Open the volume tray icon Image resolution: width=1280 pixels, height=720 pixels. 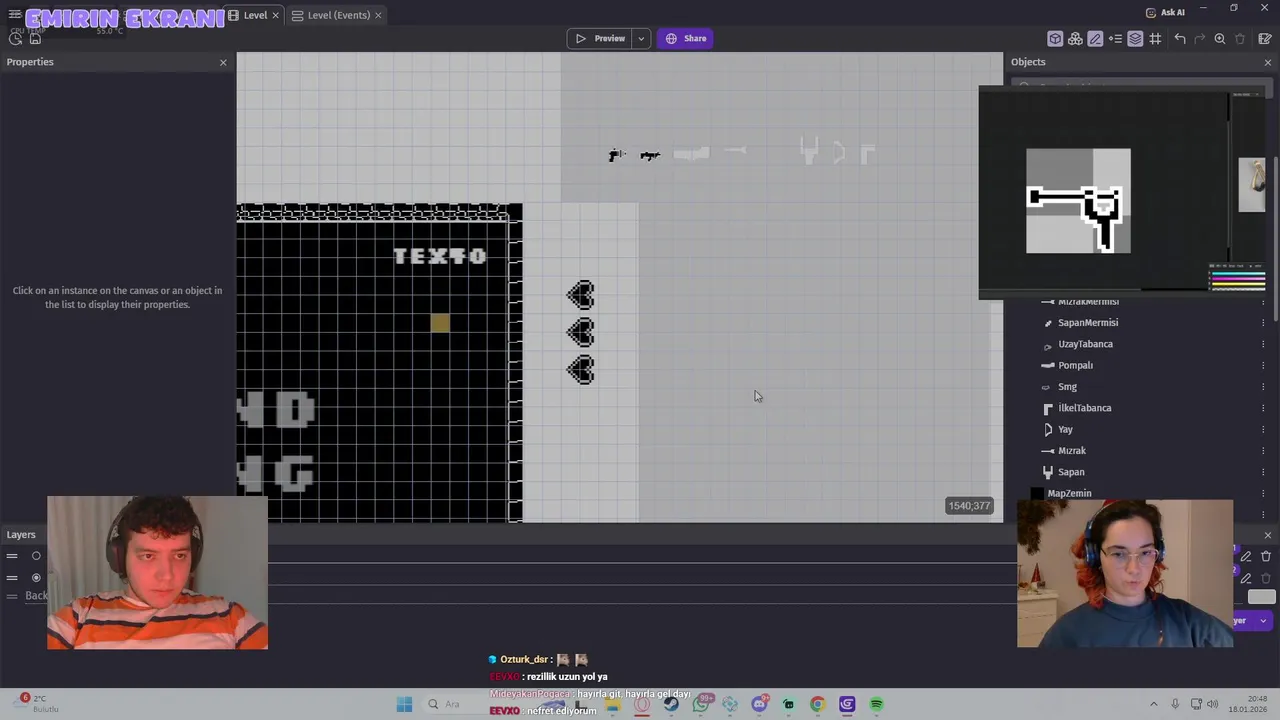coord(1213,704)
